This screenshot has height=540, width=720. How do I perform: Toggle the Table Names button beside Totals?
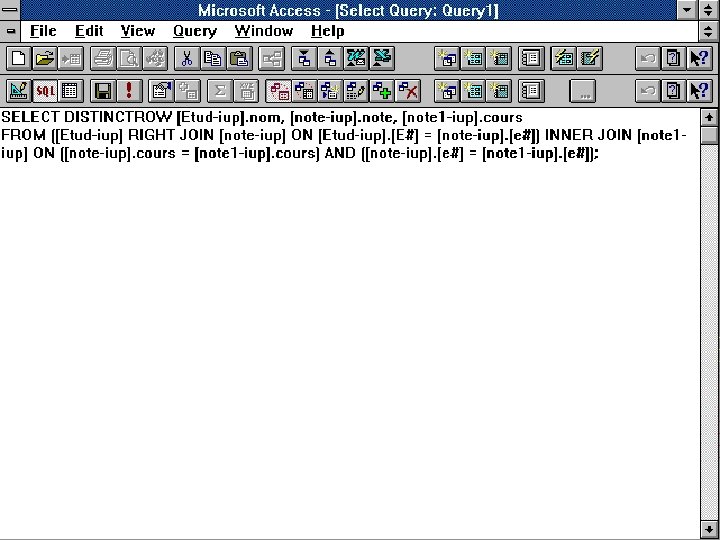tap(246, 91)
